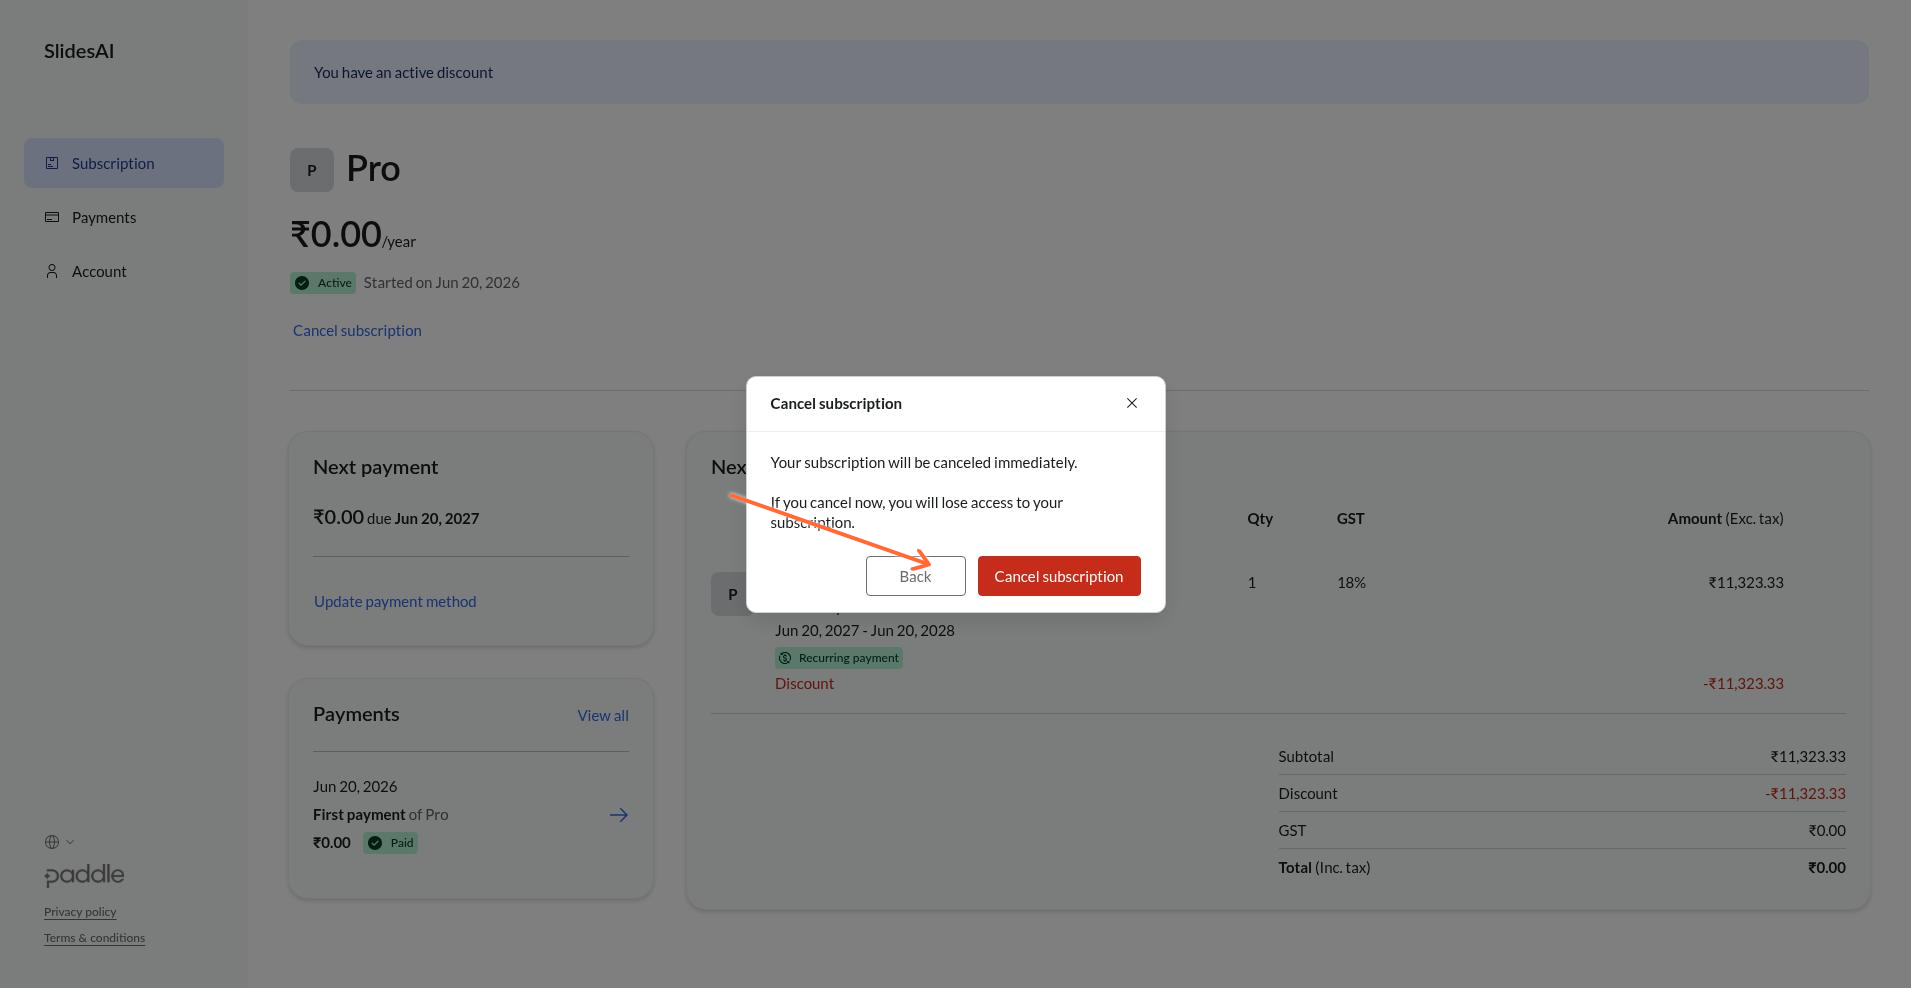1911x988 pixels.
Task: Confirm with red Cancel subscription button
Action: point(1059,576)
